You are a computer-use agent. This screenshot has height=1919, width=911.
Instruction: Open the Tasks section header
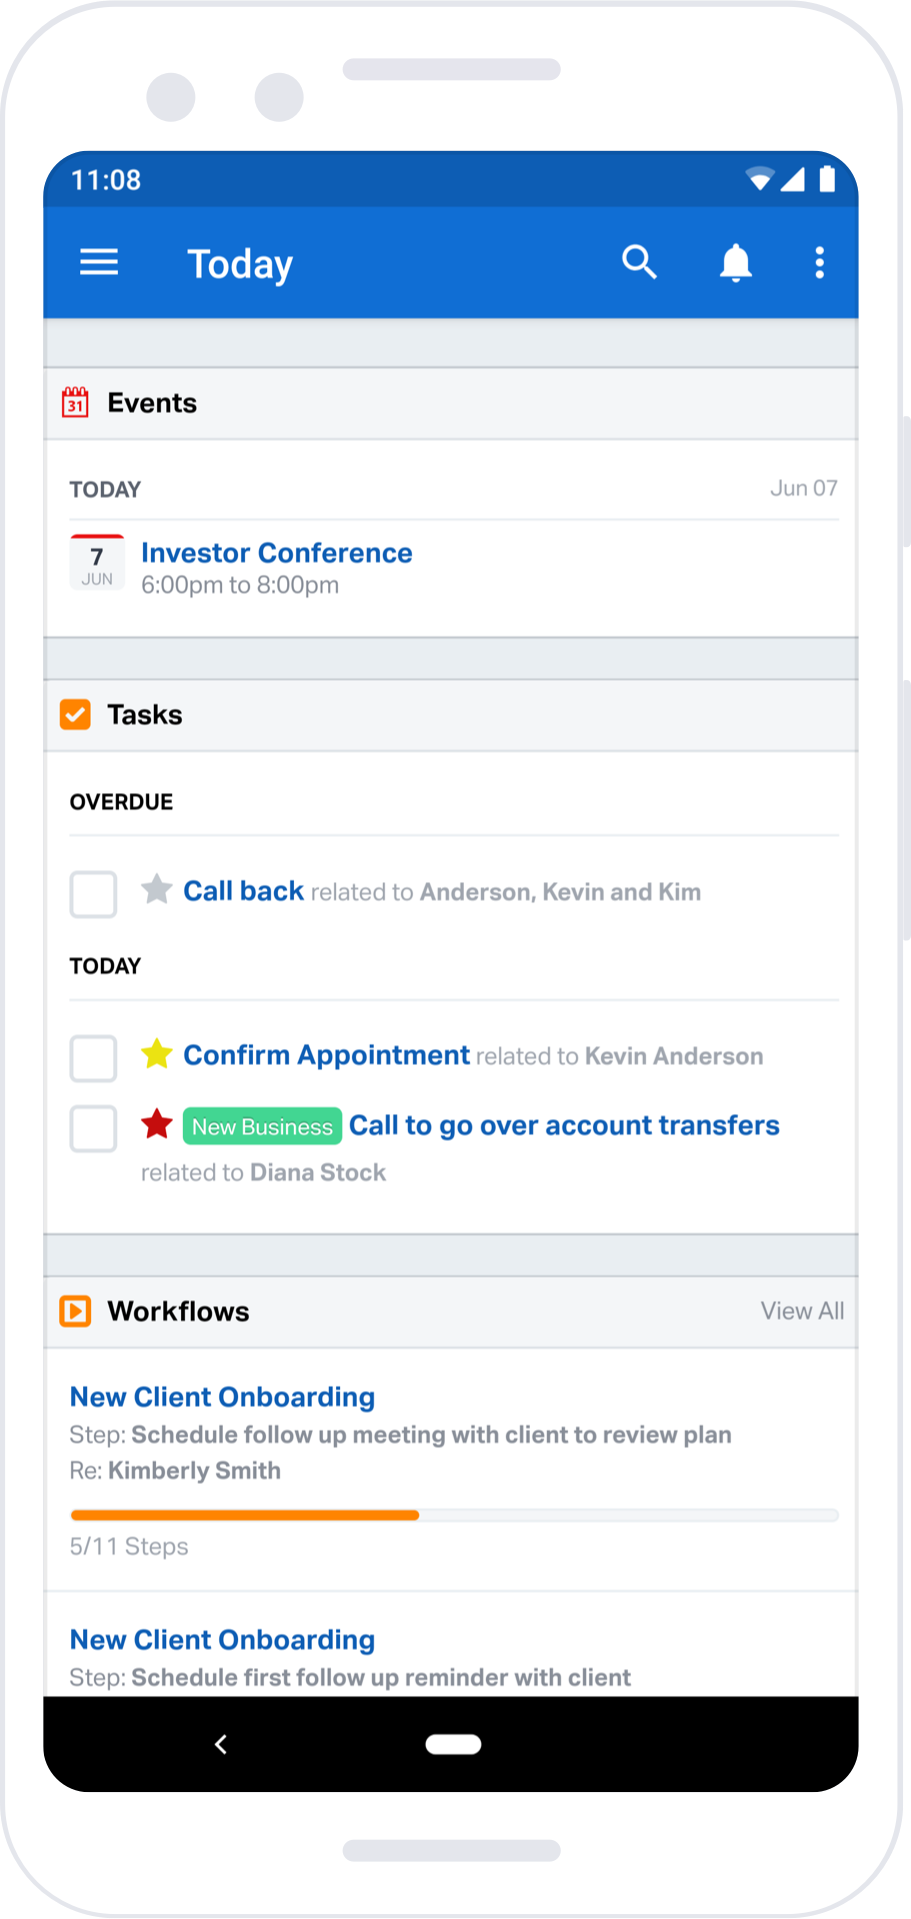[451, 715]
